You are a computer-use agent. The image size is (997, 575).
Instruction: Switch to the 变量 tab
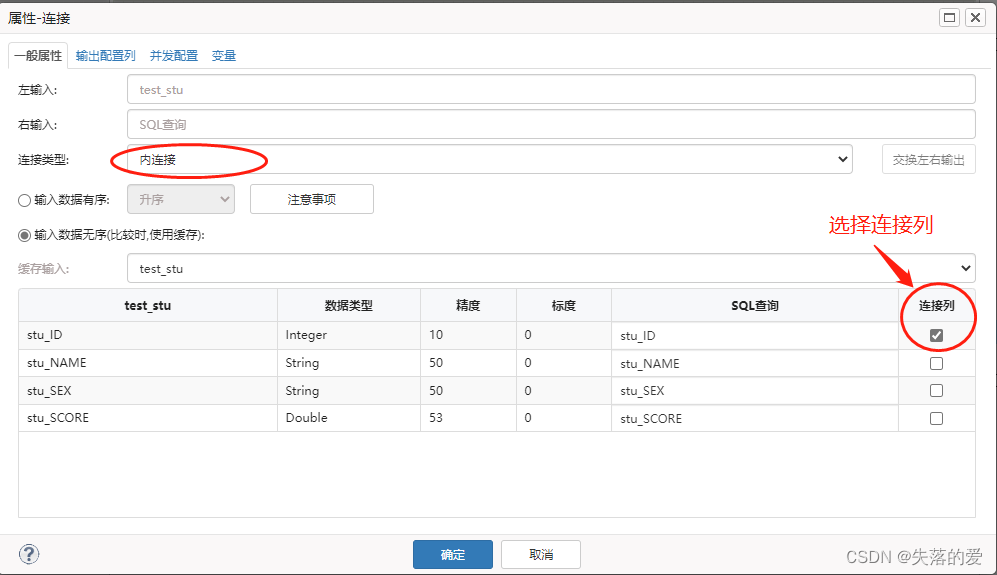[224, 56]
